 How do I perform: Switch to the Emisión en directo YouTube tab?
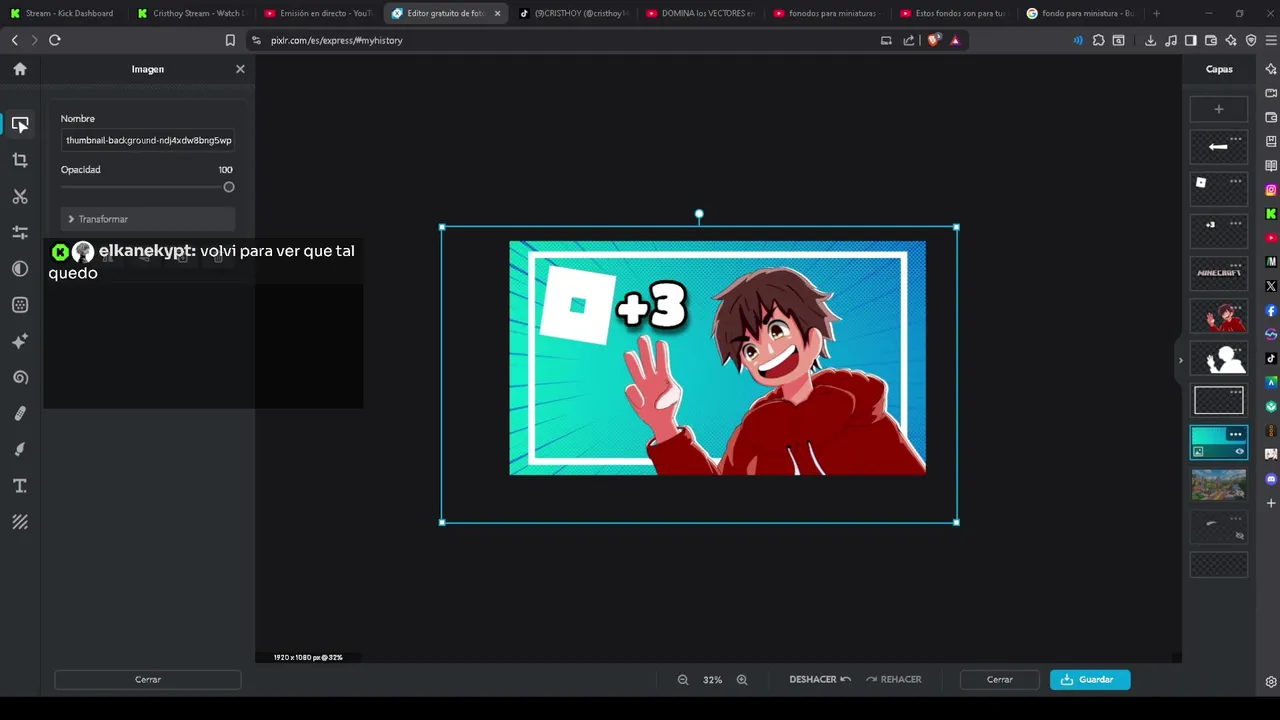pyautogui.click(x=319, y=13)
